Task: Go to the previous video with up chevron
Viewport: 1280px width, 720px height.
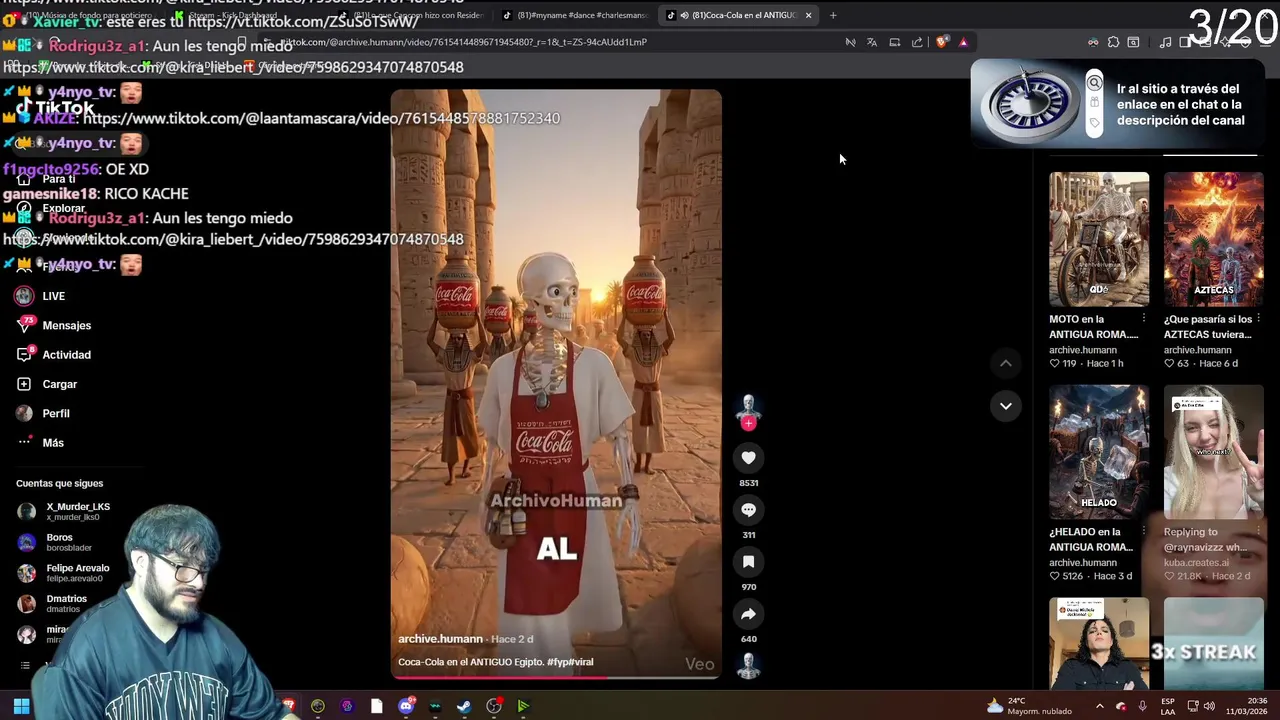Action: point(1005,363)
